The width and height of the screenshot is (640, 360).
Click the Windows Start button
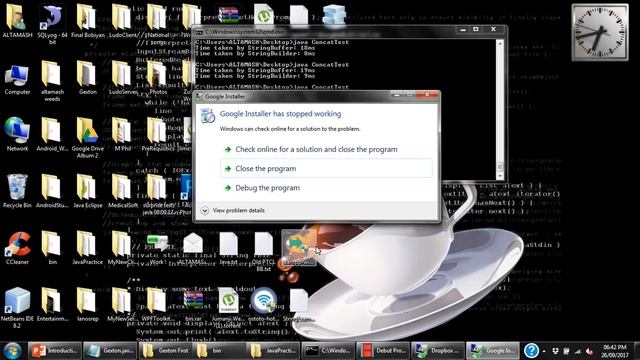coord(12,351)
